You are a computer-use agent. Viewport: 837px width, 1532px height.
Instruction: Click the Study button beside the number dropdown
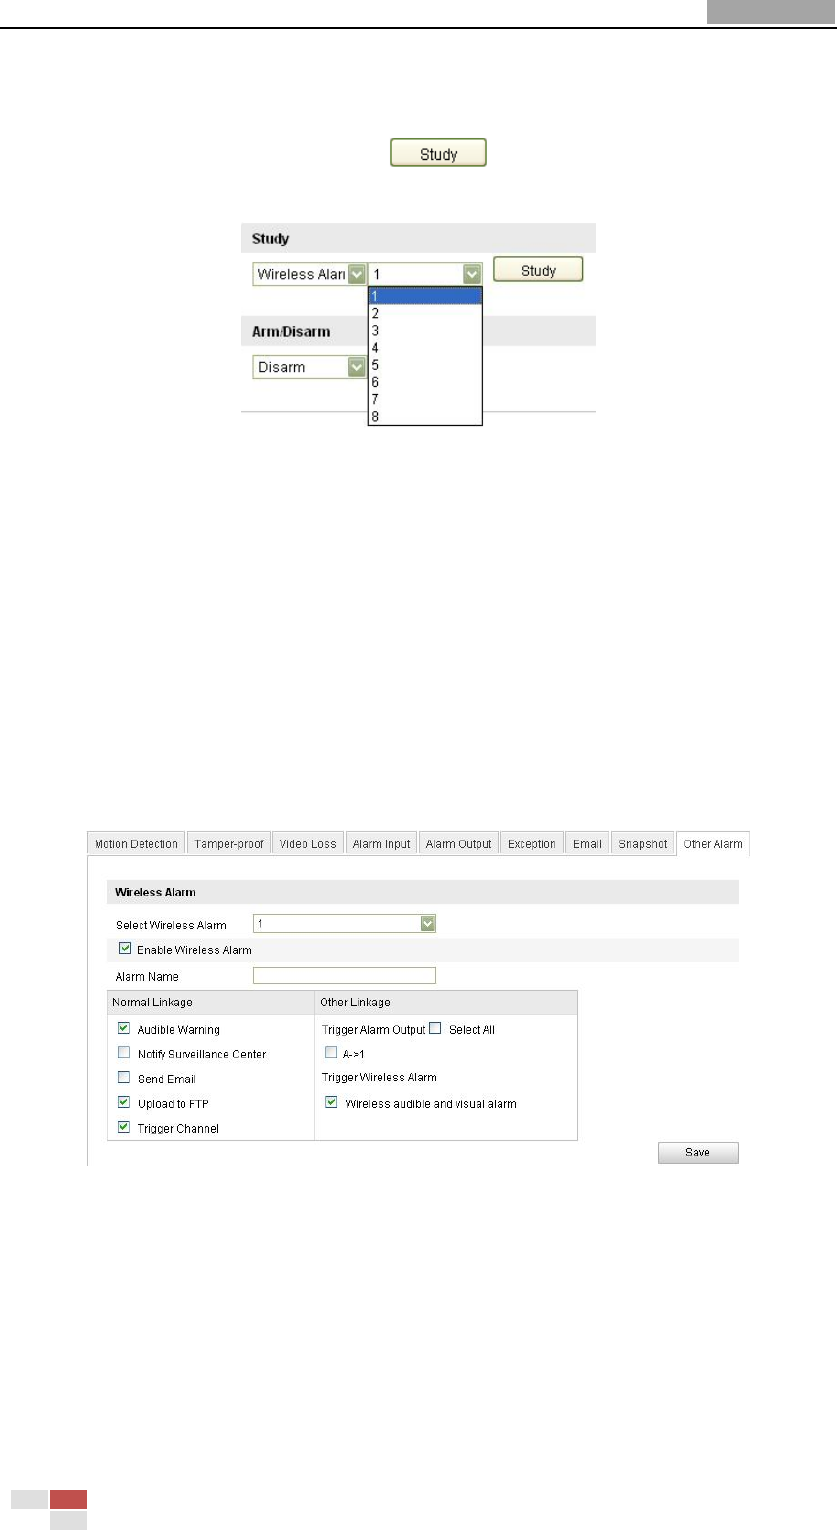tap(538, 270)
